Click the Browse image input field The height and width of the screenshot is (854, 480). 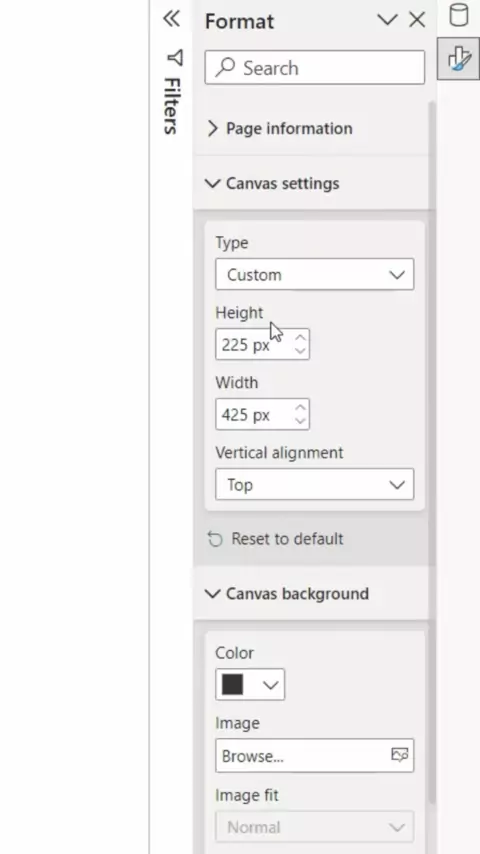point(314,755)
